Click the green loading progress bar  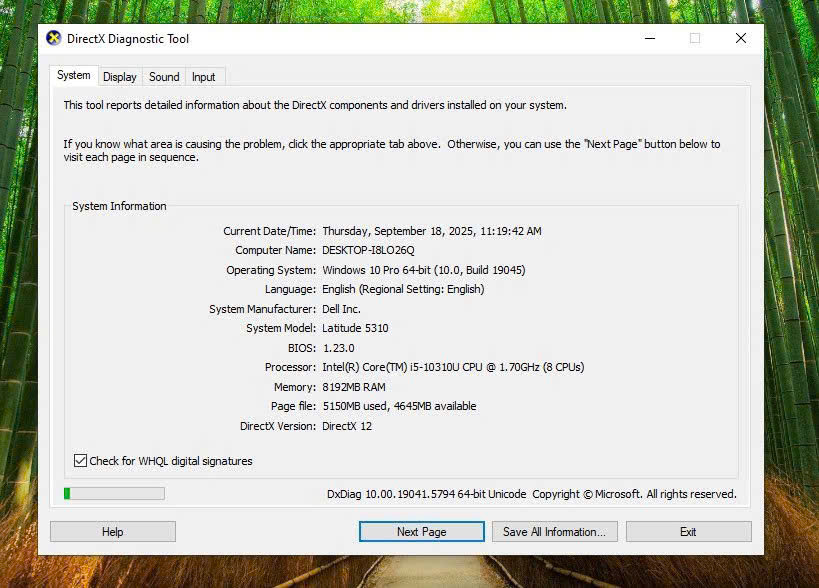[x=114, y=494]
